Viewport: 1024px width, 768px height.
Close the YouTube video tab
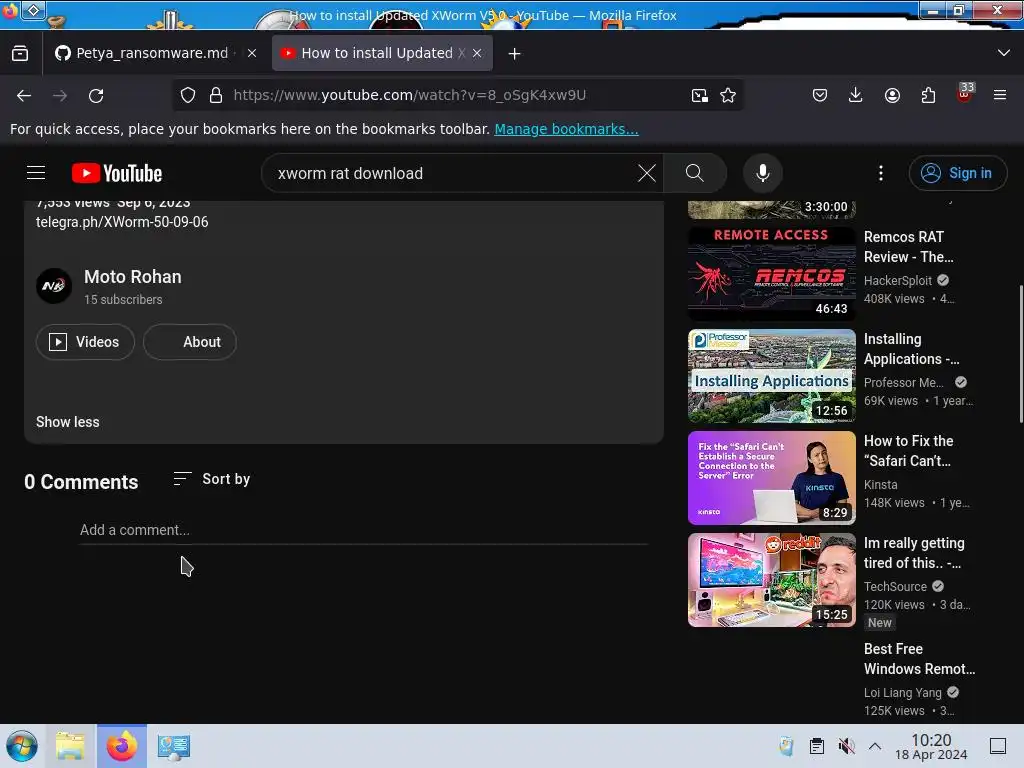477,54
